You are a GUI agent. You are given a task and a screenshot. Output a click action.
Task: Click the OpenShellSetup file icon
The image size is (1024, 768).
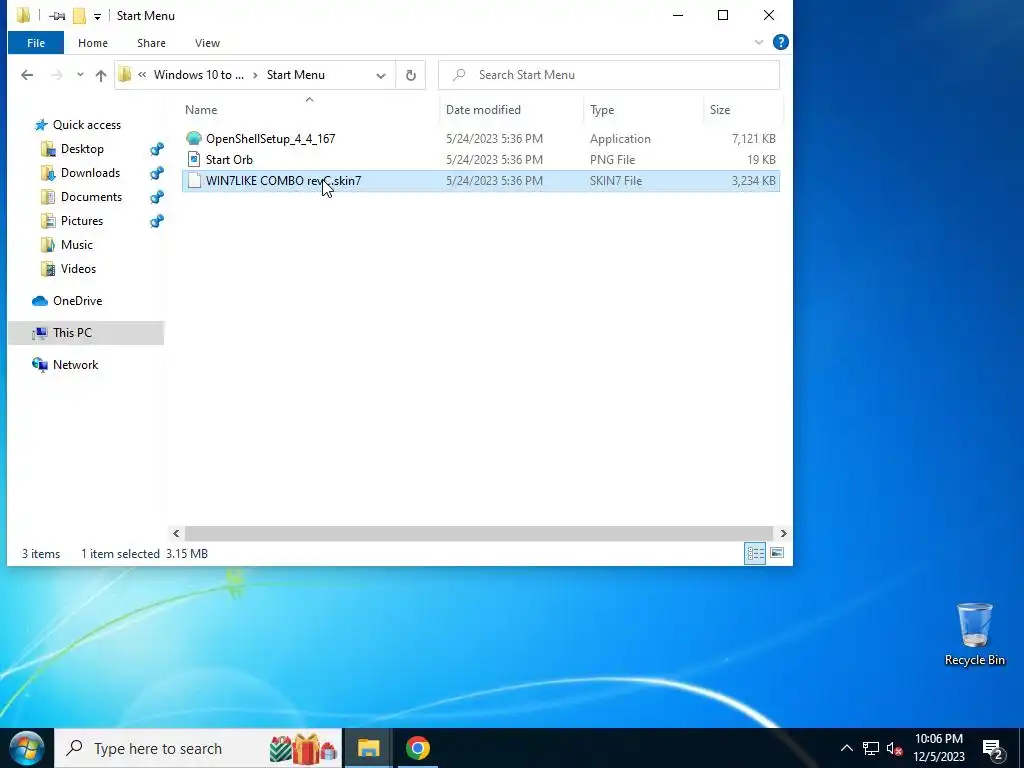pyautogui.click(x=194, y=138)
